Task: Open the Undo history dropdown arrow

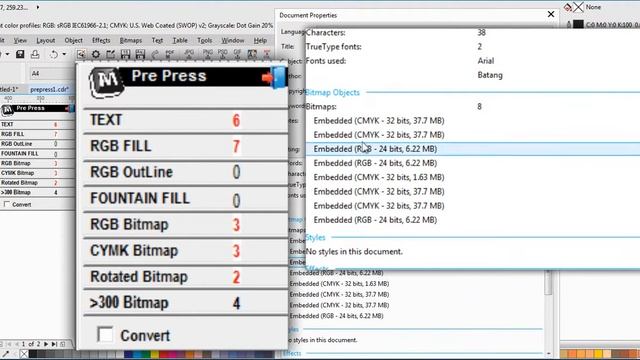Action: tap(64, 54)
